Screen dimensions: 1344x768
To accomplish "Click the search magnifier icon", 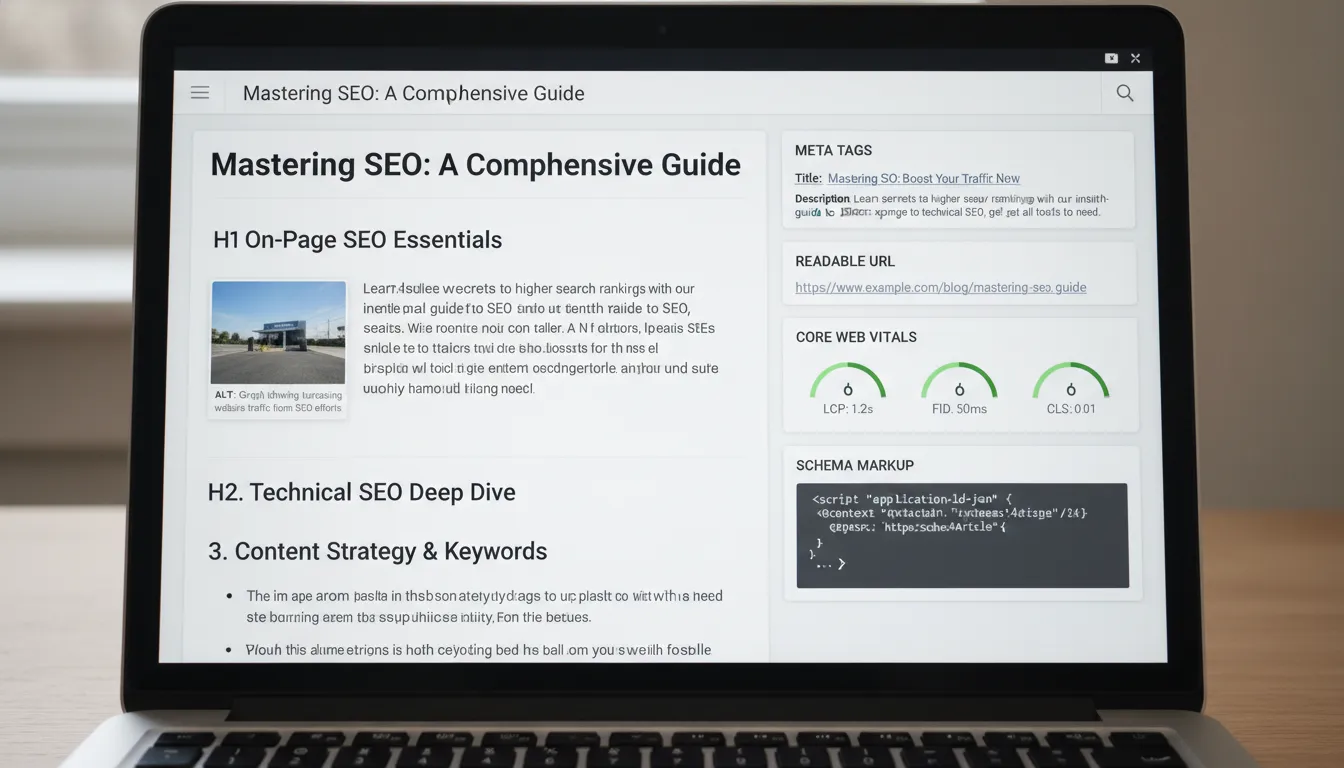I will click(x=1124, y=92).
